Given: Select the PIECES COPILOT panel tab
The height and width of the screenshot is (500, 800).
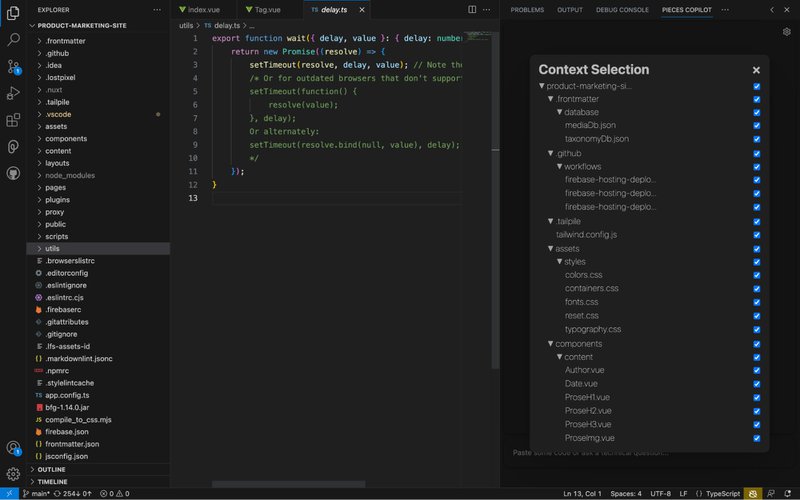Looking at the screenshot, I should (x=686, y=10).
